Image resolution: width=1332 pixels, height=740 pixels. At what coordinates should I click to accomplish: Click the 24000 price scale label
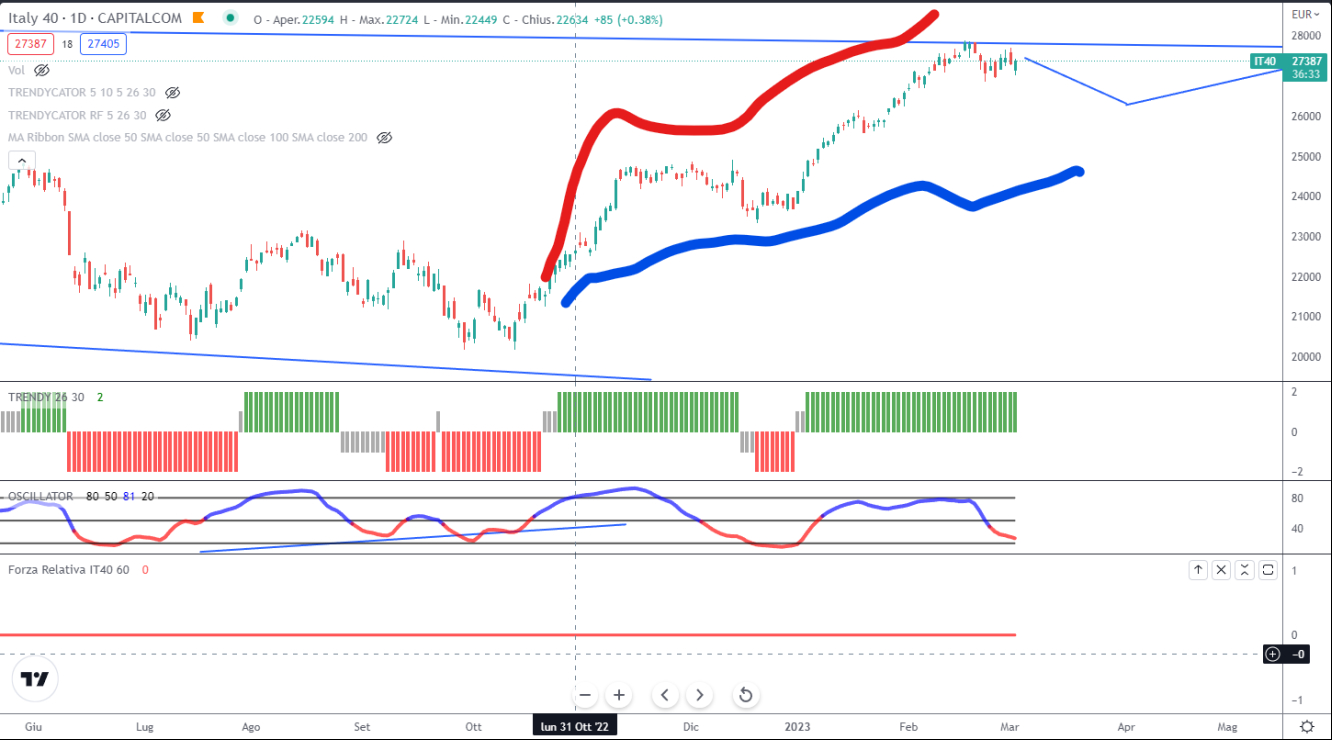[1306, 196]
